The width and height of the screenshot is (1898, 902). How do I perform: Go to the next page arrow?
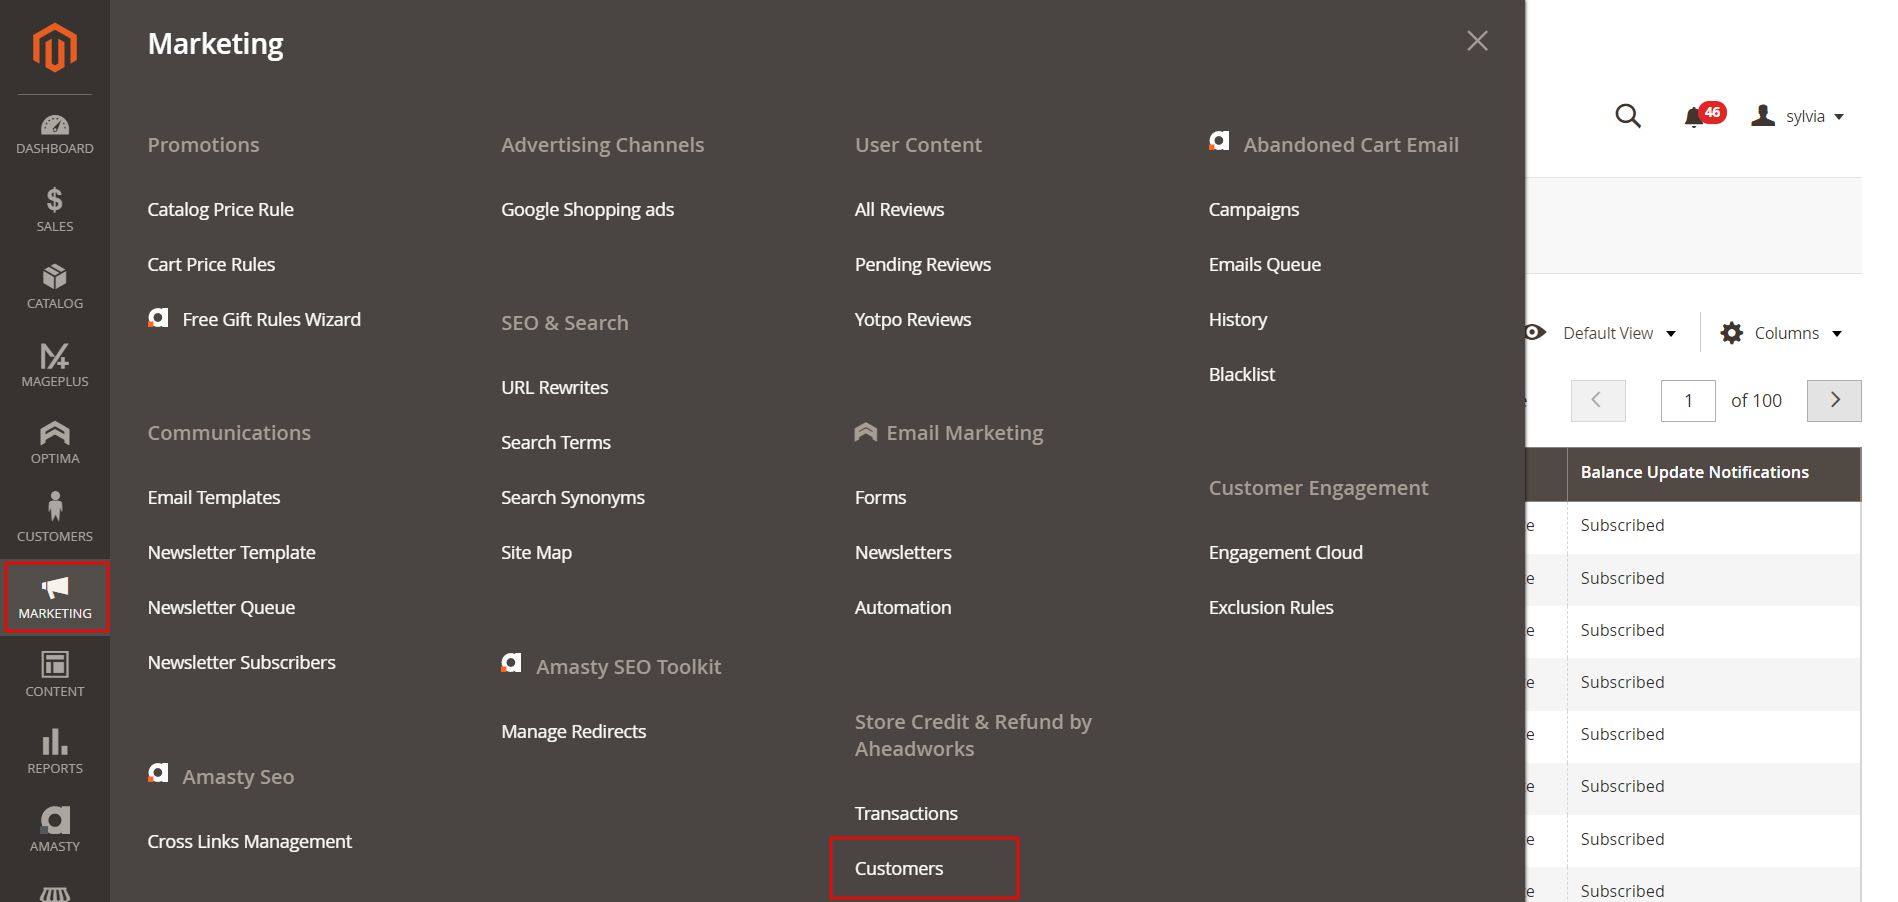click(1834, 400)
